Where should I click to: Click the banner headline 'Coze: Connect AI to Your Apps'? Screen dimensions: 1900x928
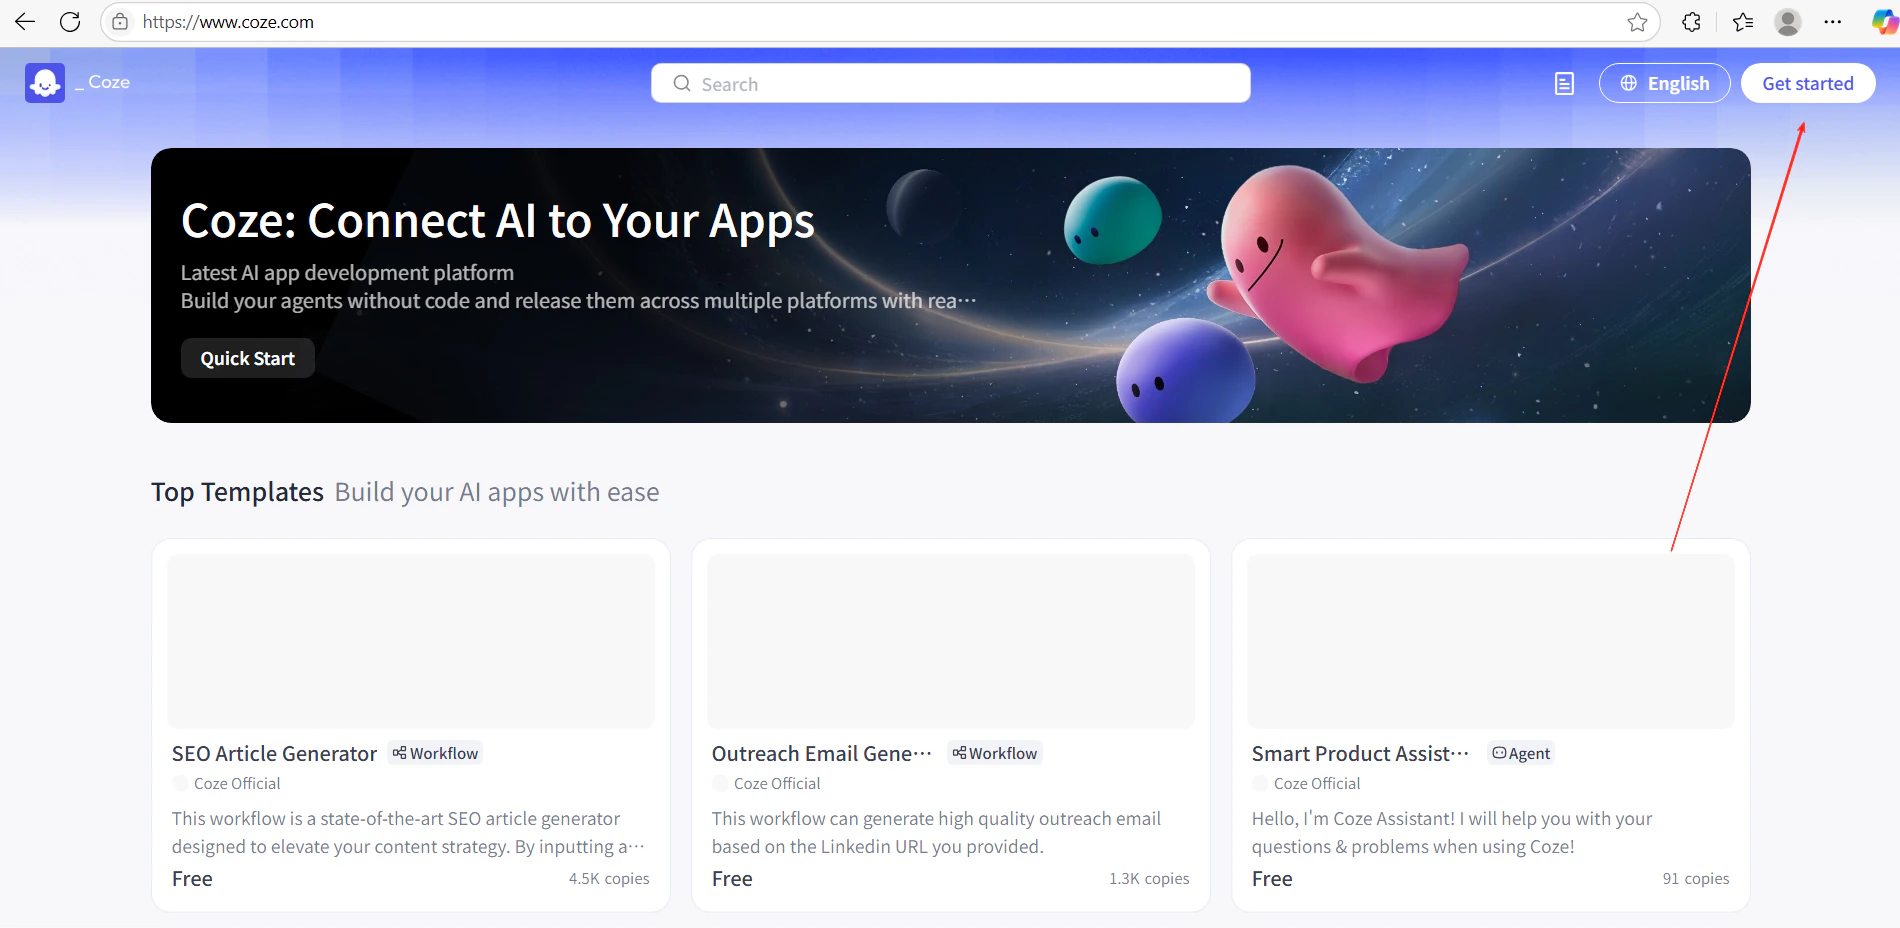tap(498, 221)
